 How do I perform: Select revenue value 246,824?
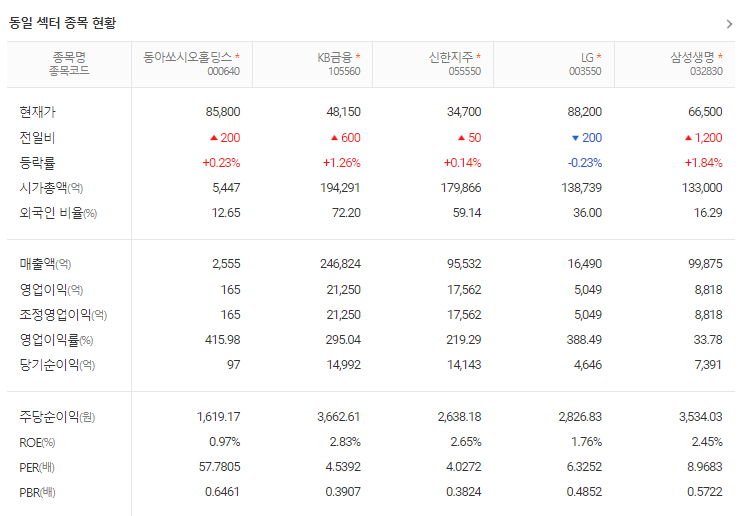[x=340, y=264]
